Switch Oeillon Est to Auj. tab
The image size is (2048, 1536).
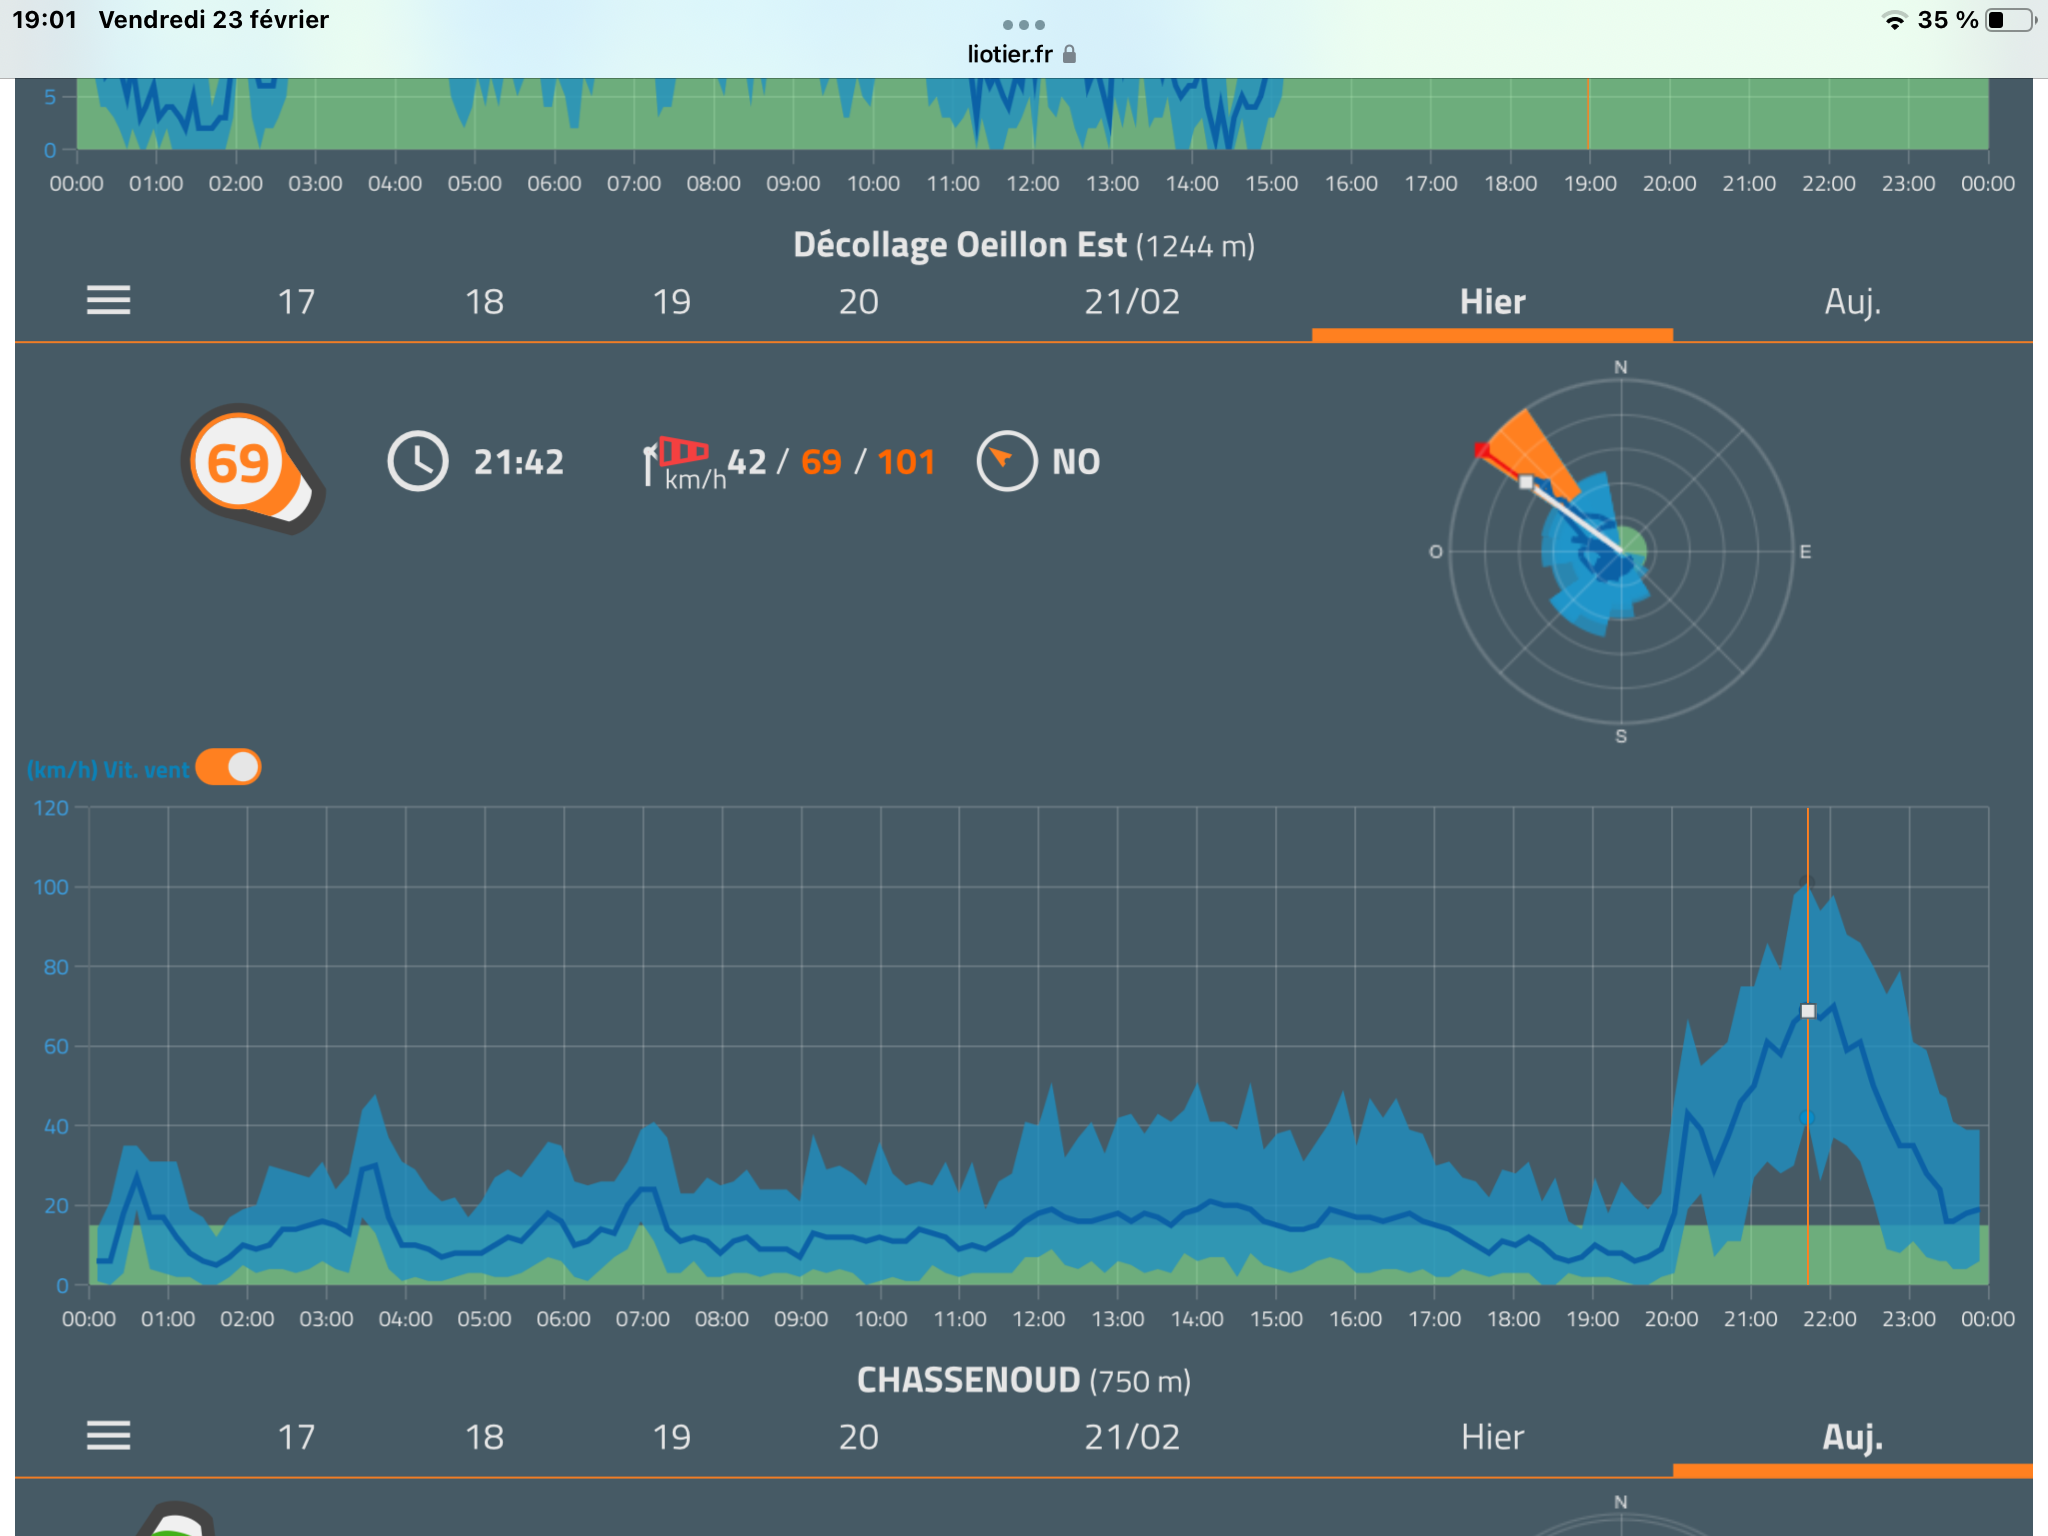pos(1852,301)
